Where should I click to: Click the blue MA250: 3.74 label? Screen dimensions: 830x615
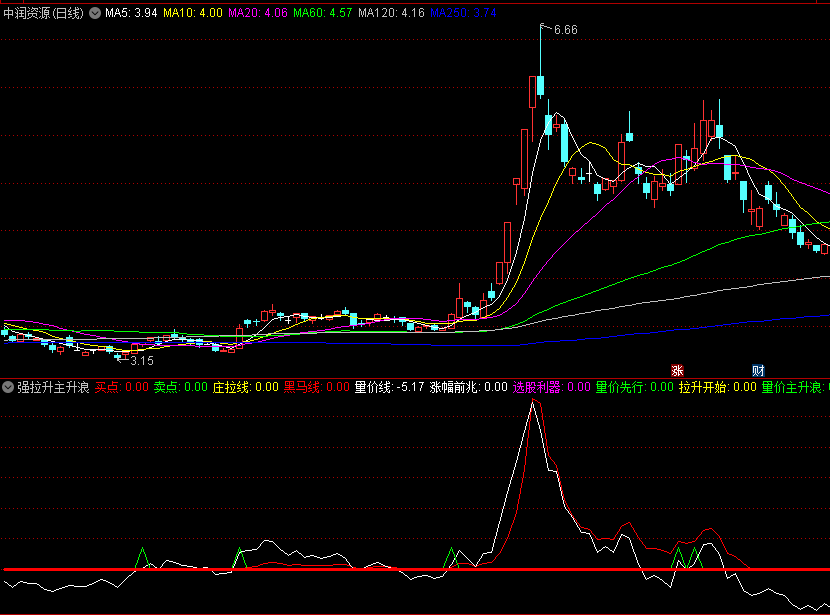coord(463,13)
